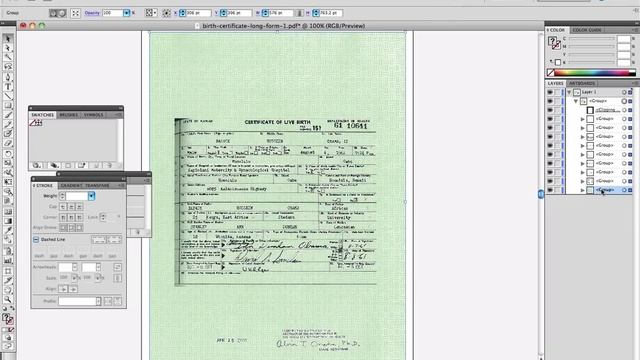The image size is (640, 360).
Task: Click the miter join corner button
Action: [x=63, y=217]
